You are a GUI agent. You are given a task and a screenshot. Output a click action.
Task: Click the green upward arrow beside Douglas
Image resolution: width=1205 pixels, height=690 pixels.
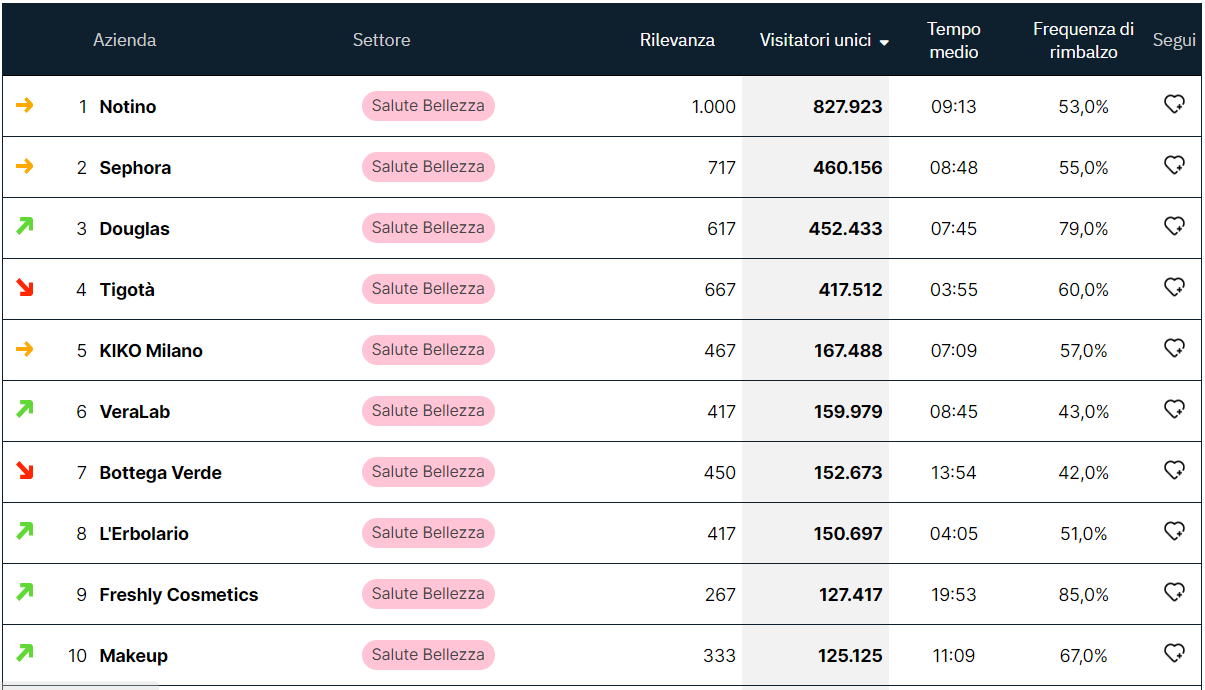(x=25, y=226)
